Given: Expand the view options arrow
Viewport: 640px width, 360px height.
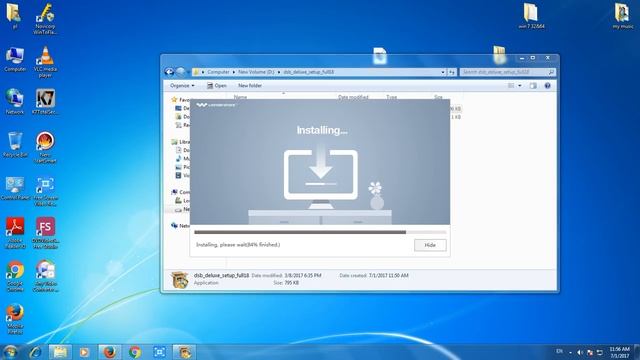Looking at the screenshot, I should 520,86.
